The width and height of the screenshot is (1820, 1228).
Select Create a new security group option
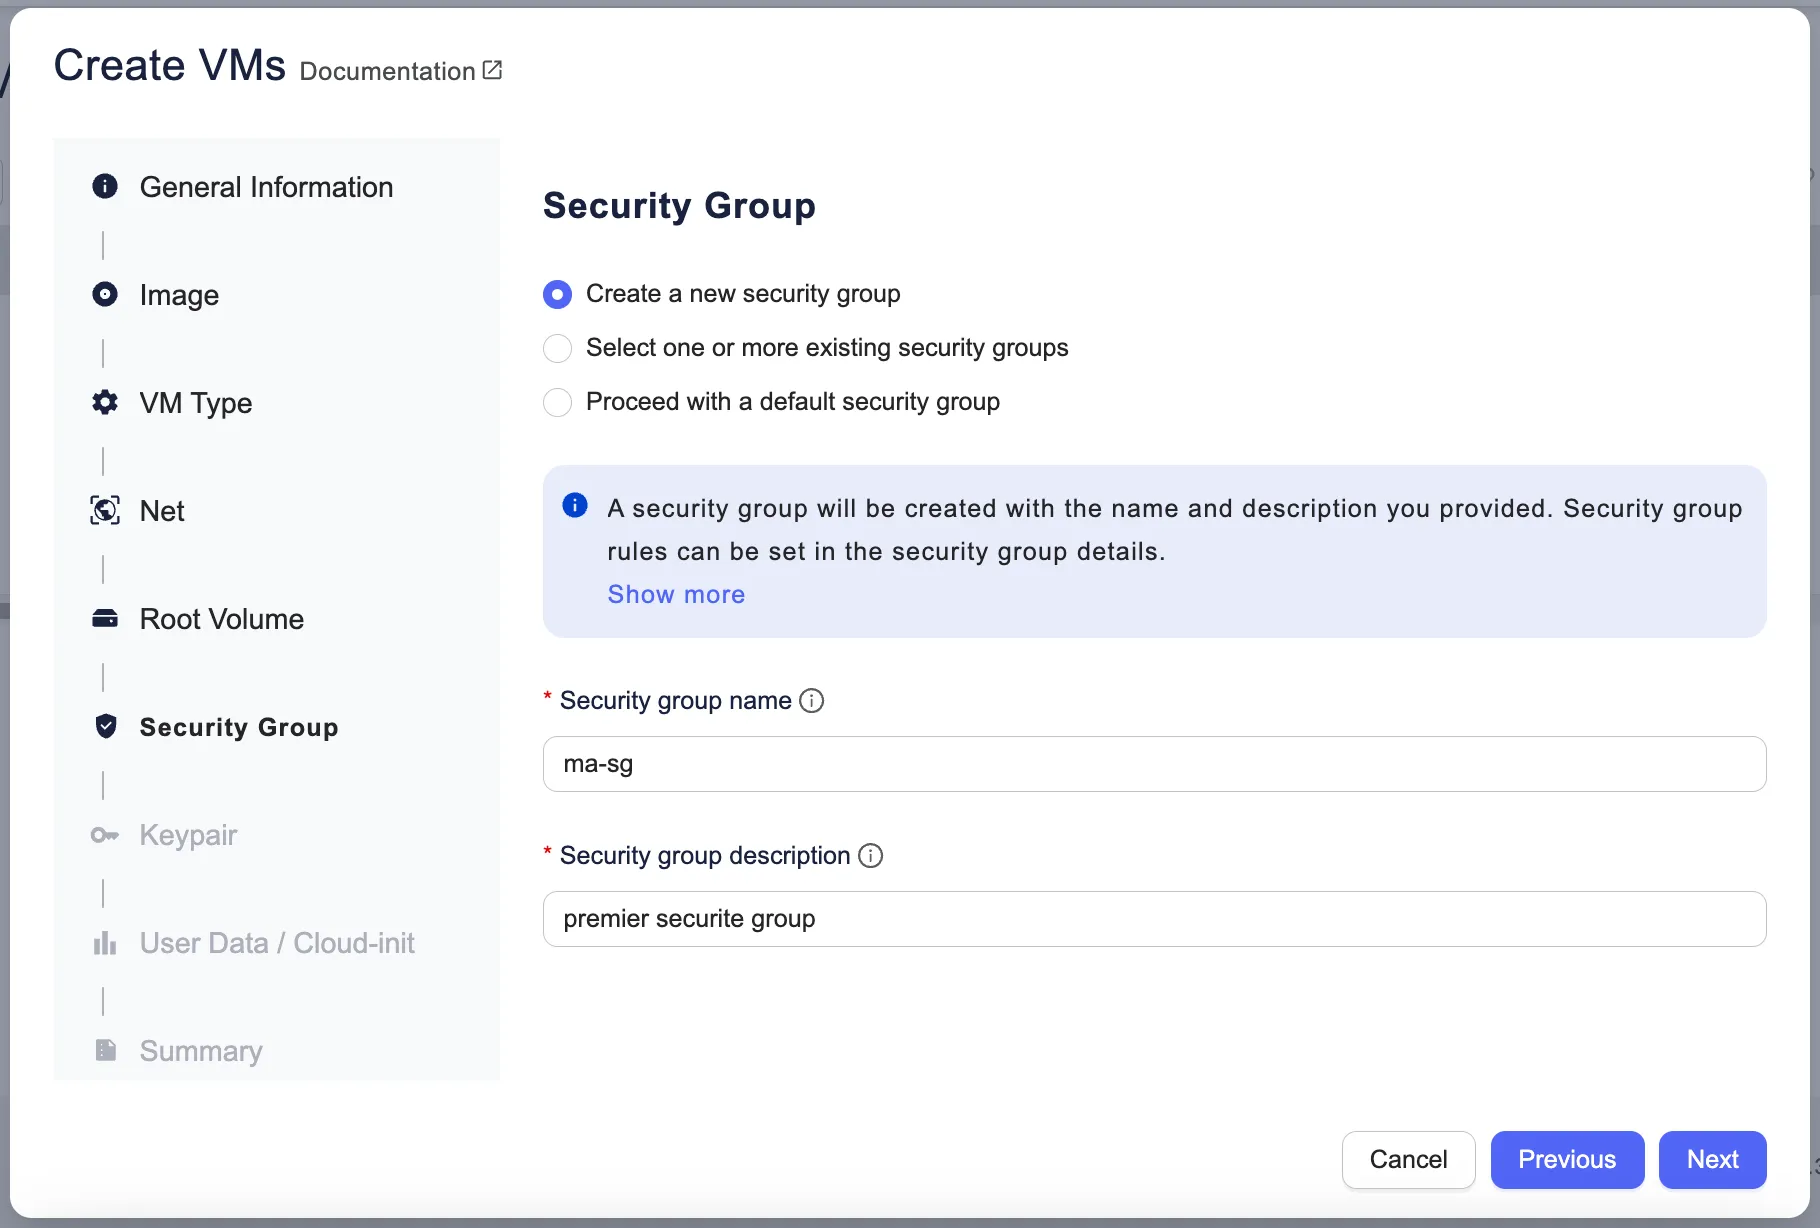point(557,294)
